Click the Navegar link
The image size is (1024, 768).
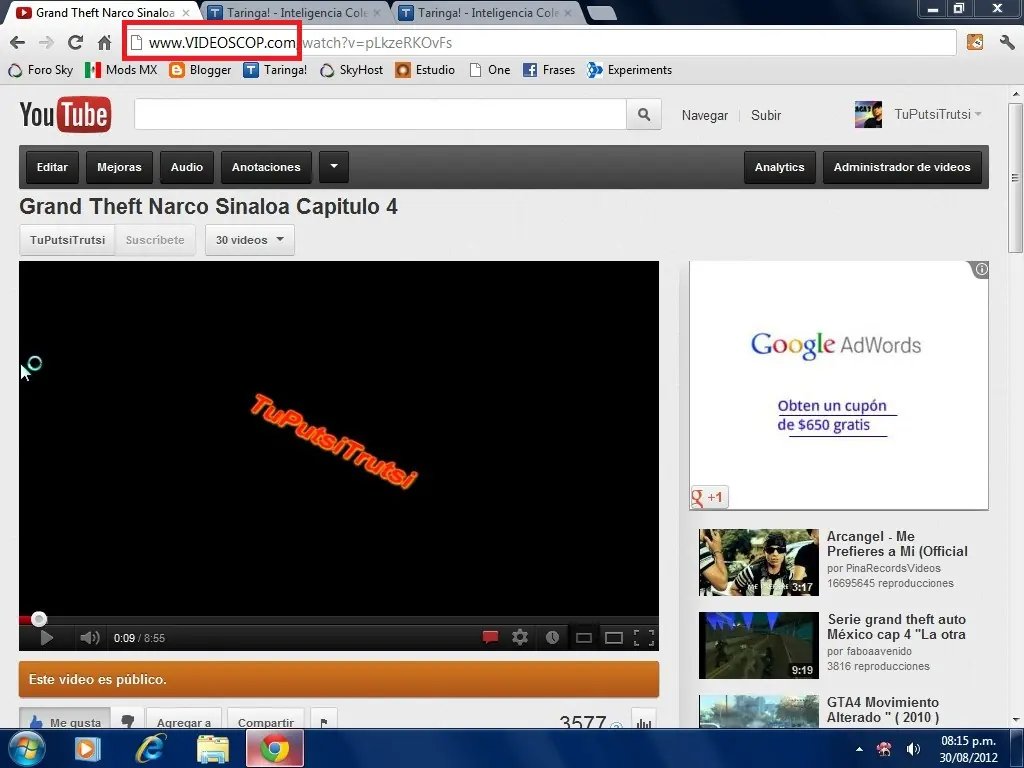click(705, 116)
